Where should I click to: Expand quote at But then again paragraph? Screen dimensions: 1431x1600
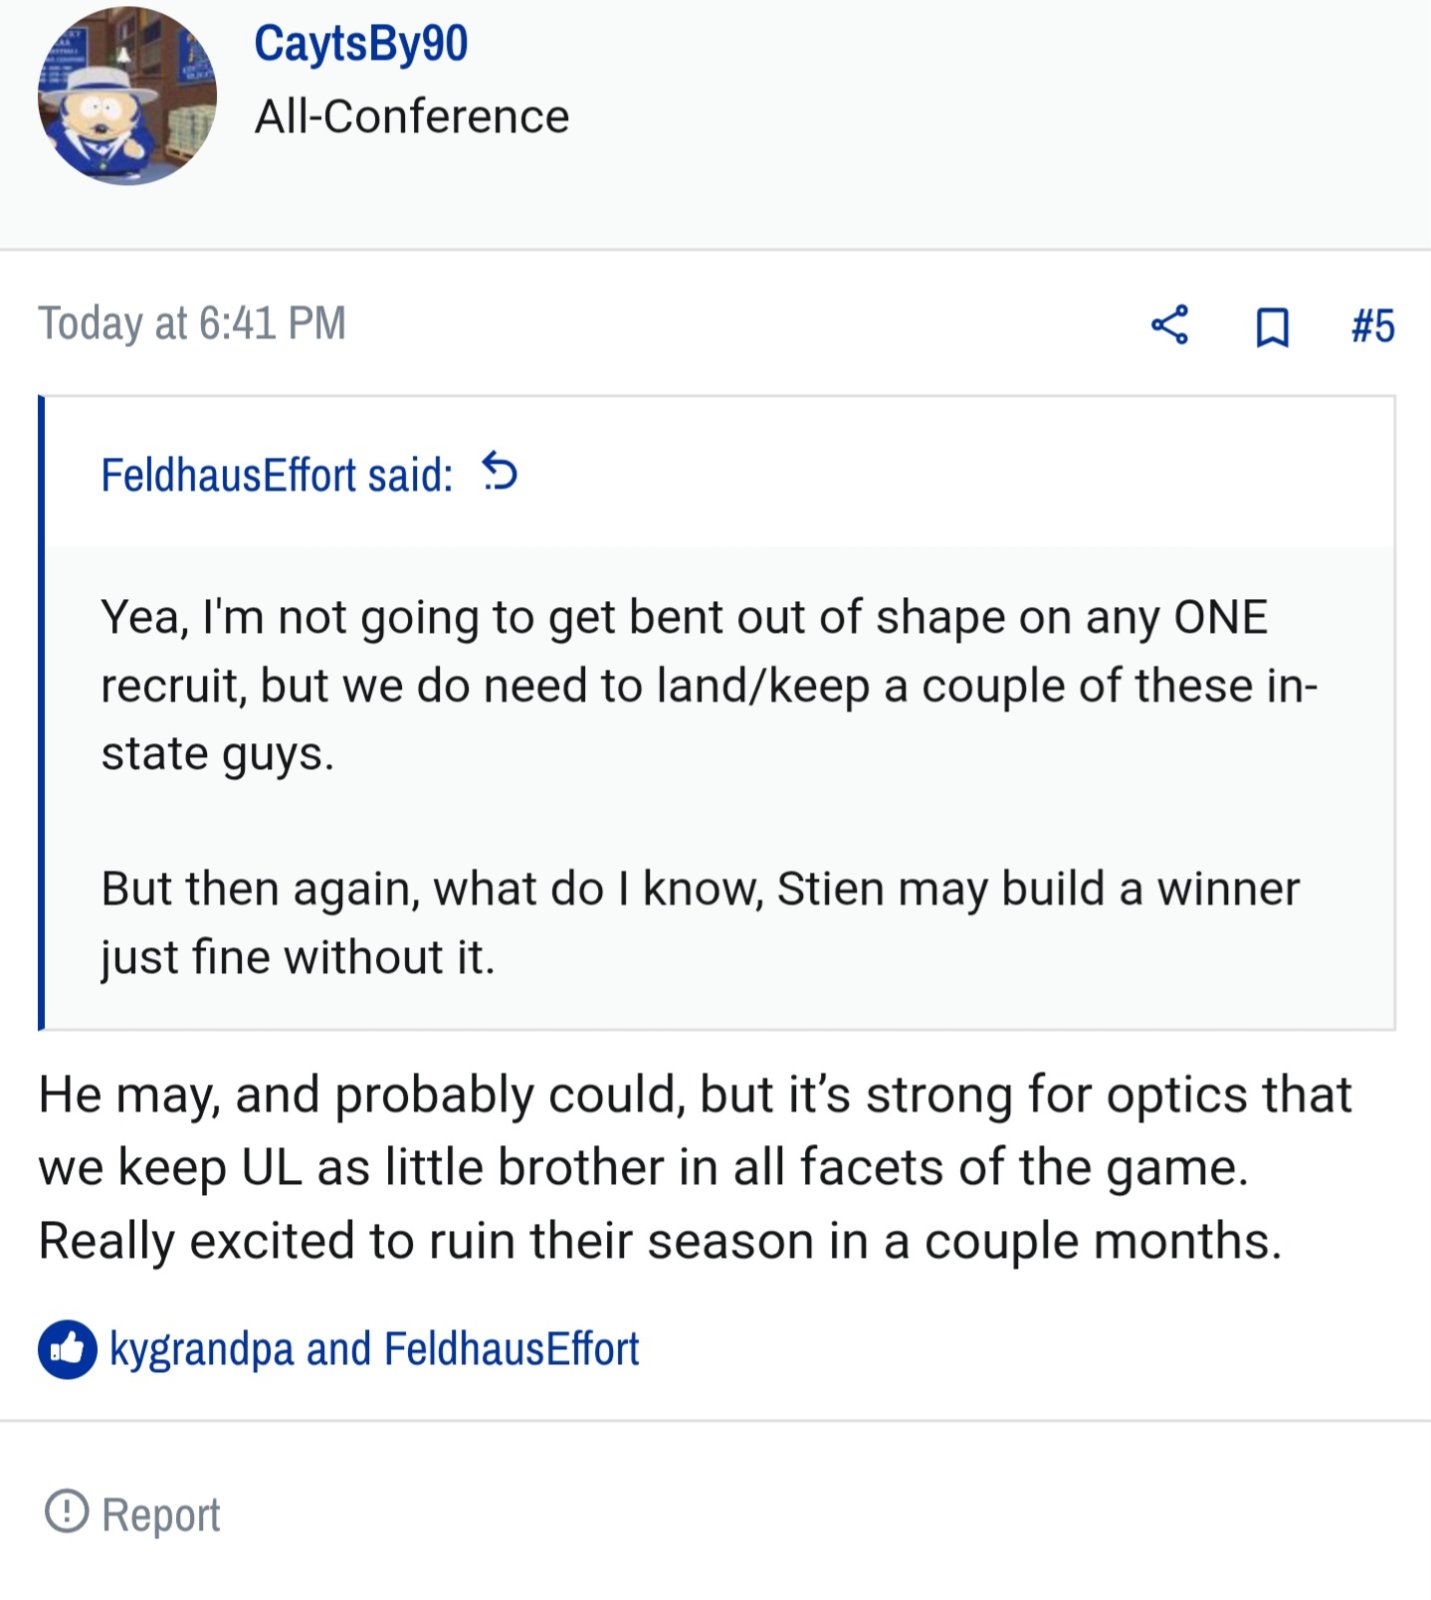point(700,922)
